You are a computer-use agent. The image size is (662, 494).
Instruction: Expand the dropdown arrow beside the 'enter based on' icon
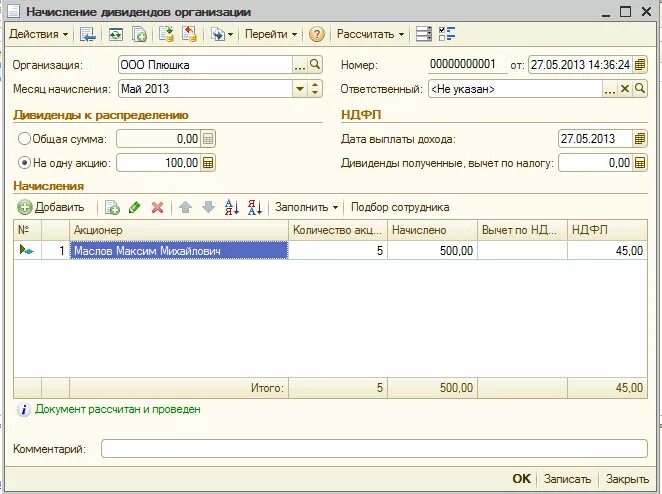[231, 34]
